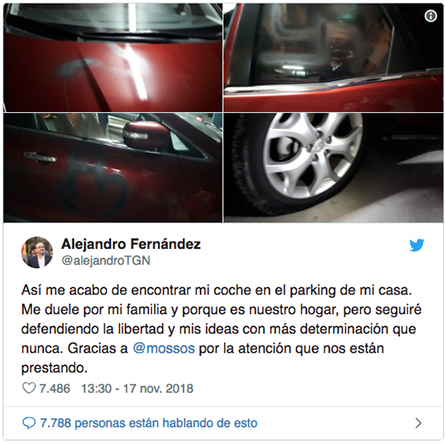
Task: Click the Alejandro Fernández display name
Action: [x=131, y=244]
